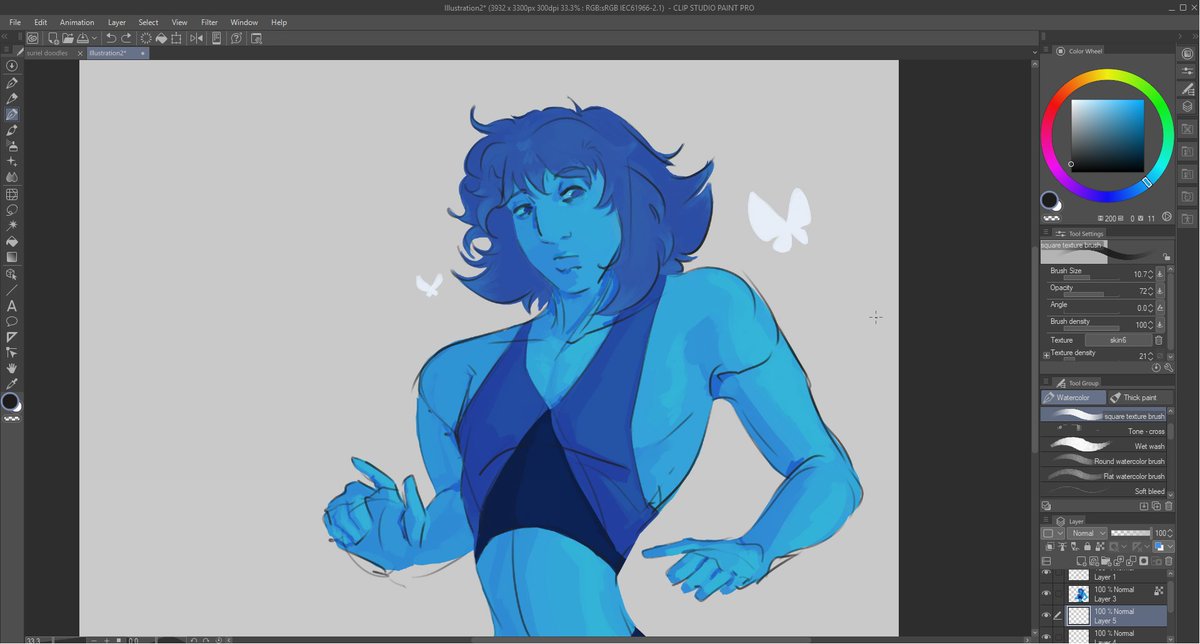This screenshot has height=644, width=1200.
Task: Open the Filter menu
Action: point(209,22)
